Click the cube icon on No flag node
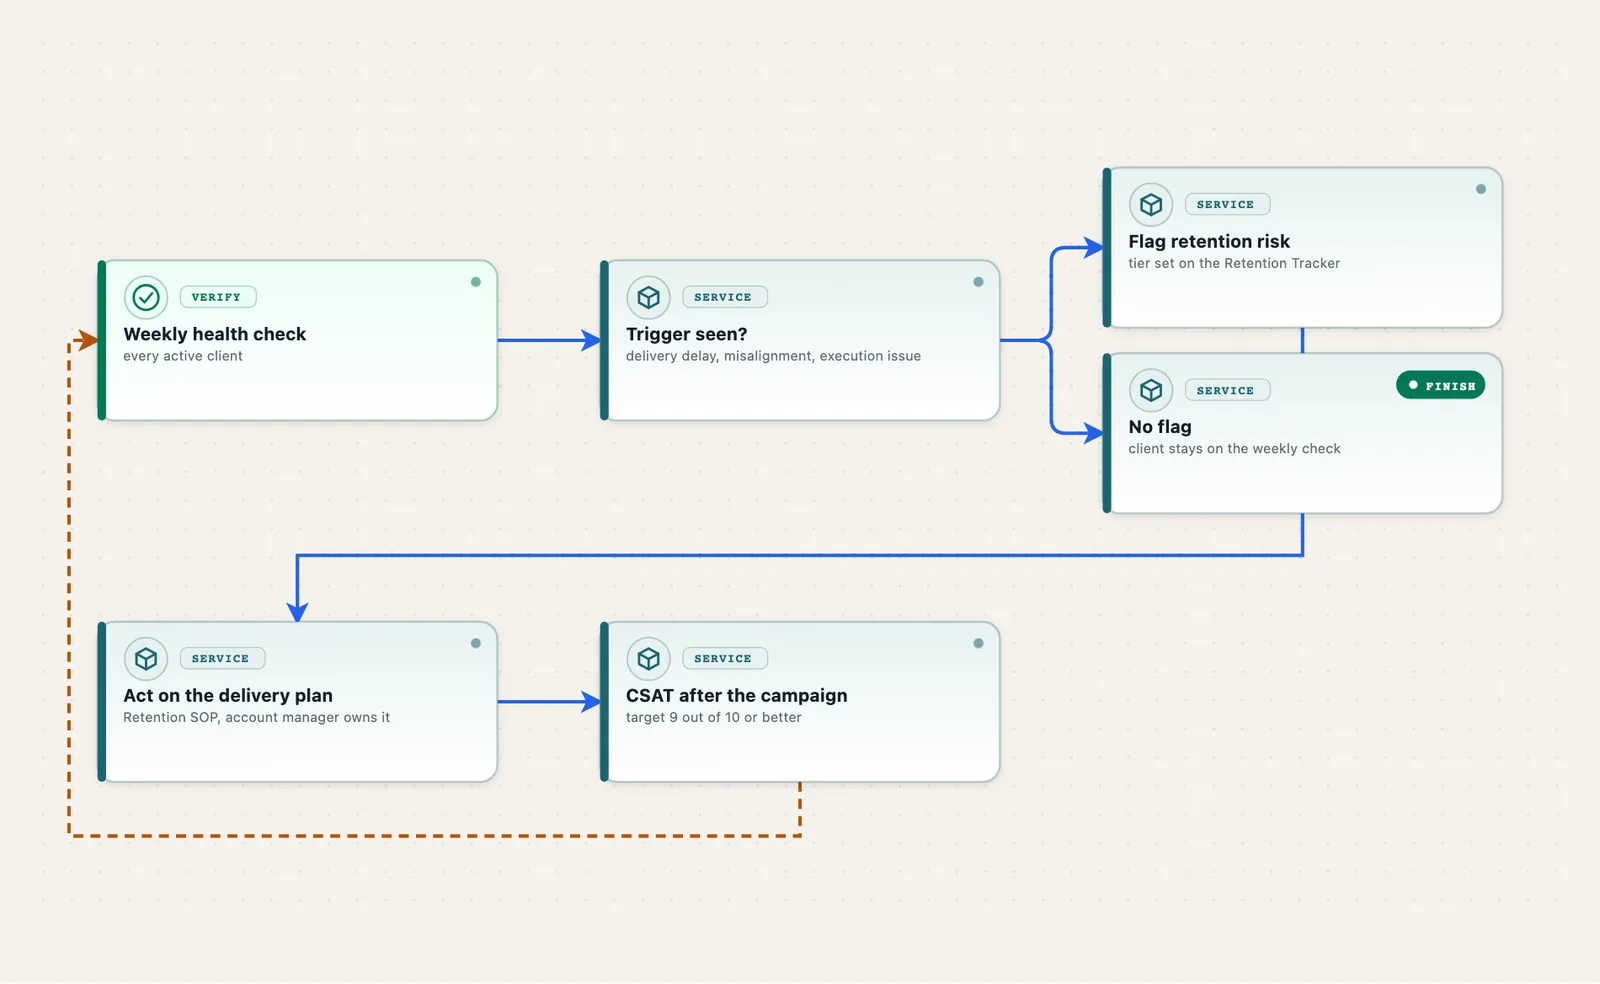This screenshot has height=984, width=1600. pyautogui.click(x=1151, y=390)
